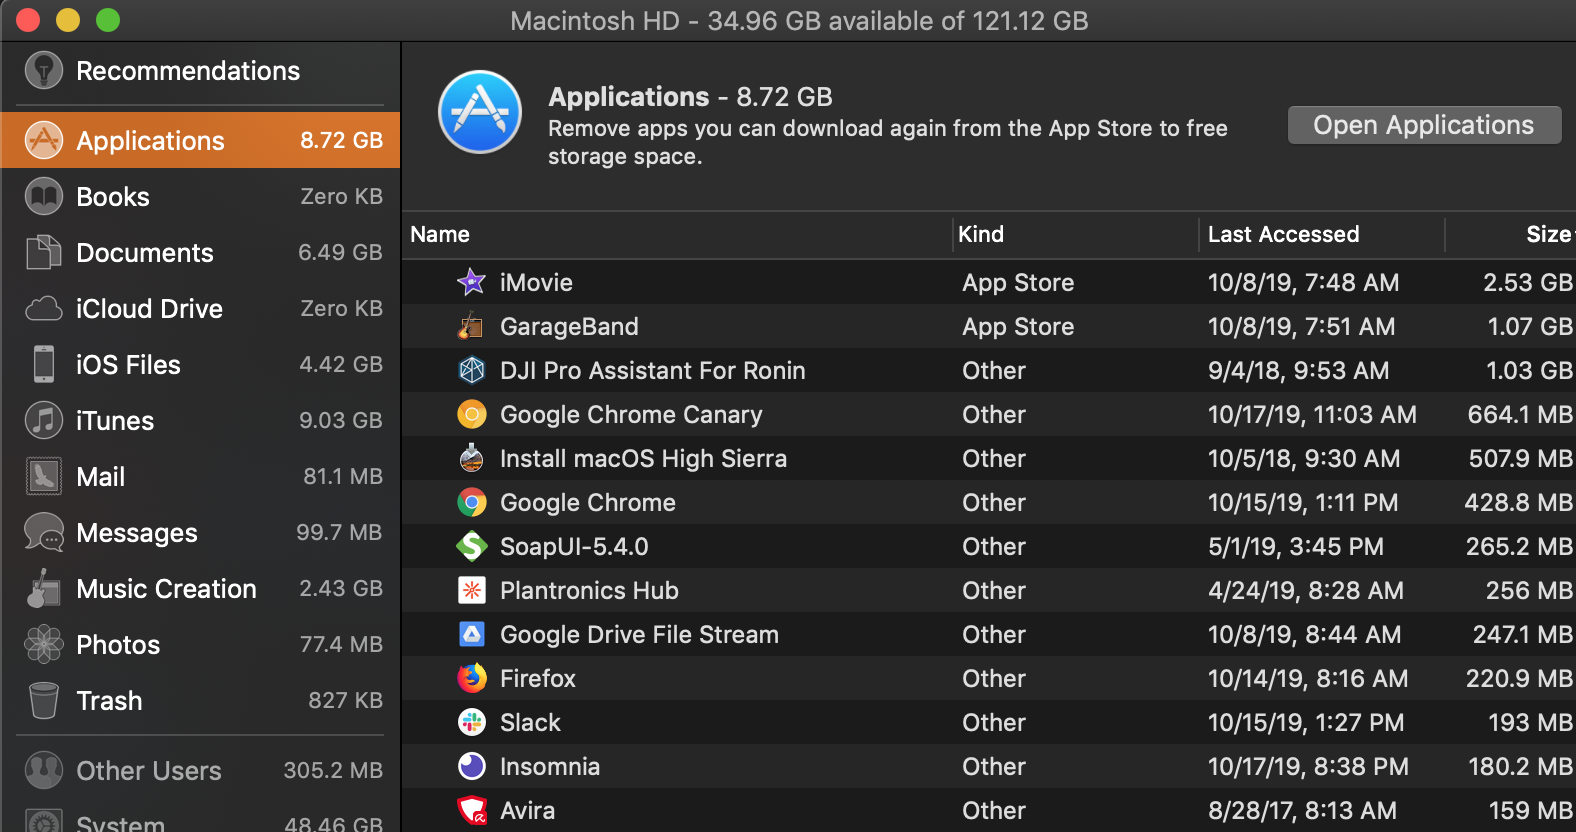Click the Applications sidebar icon
This screenshot has width=1576, height=832.
pos(44,141)
